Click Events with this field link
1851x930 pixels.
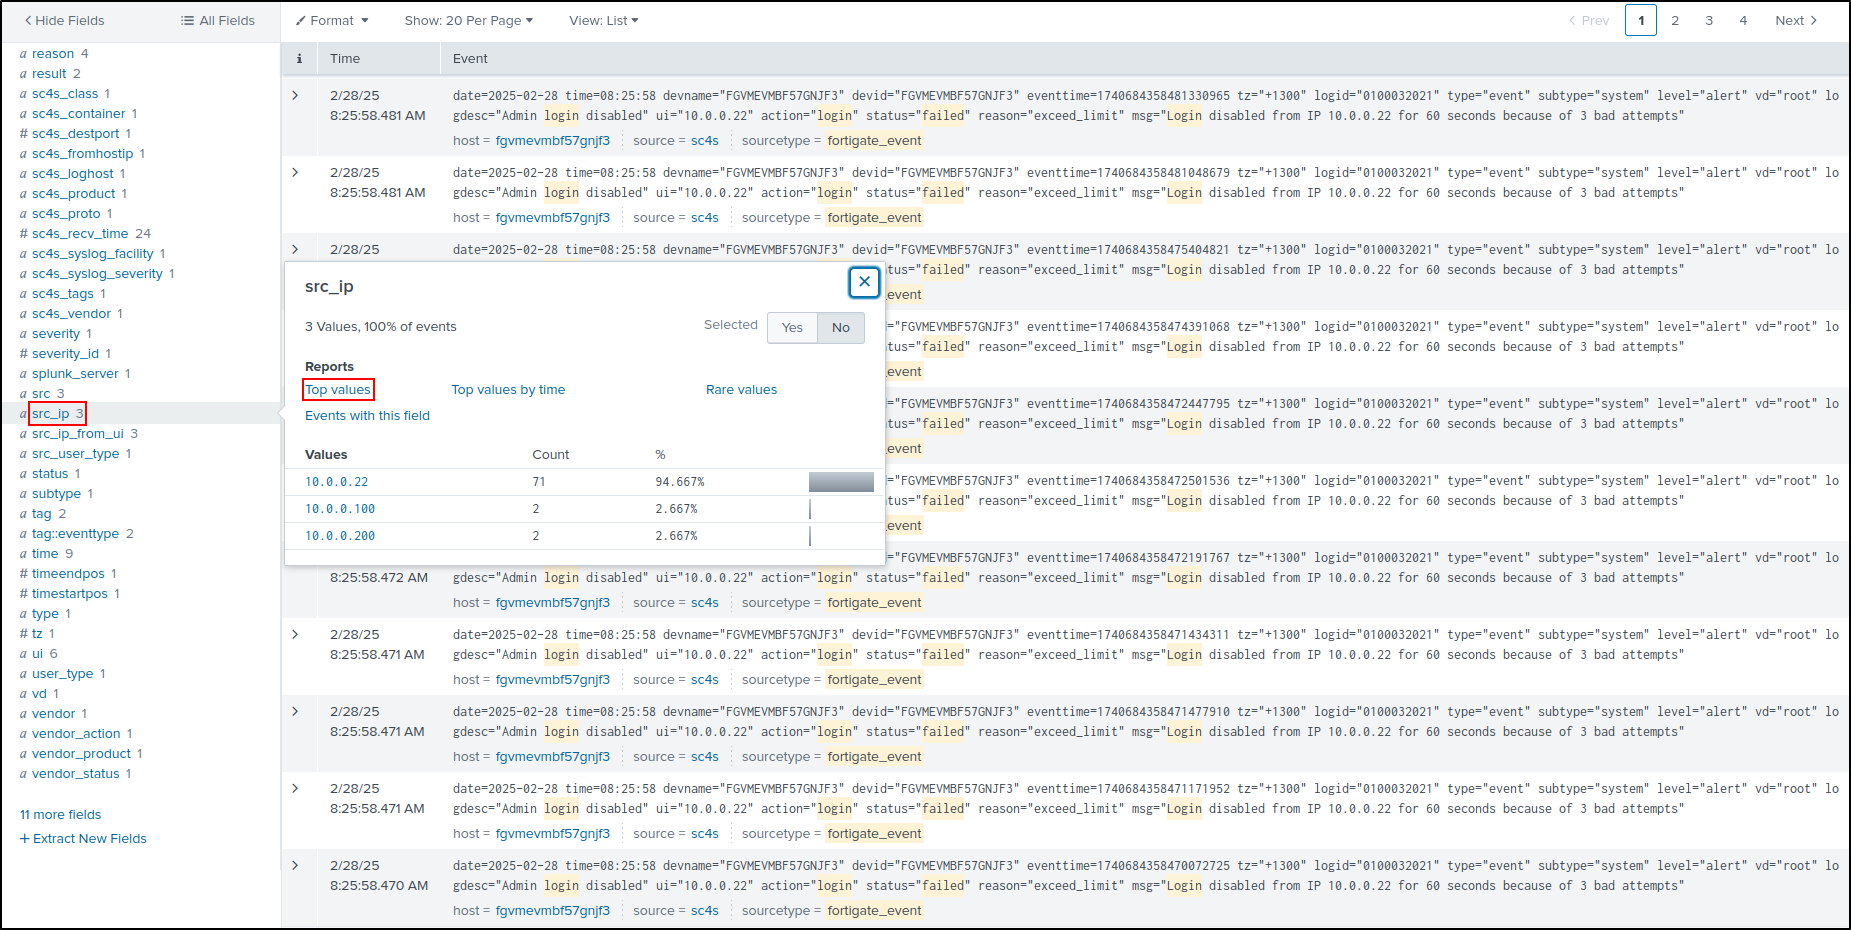tap(367, 416)
